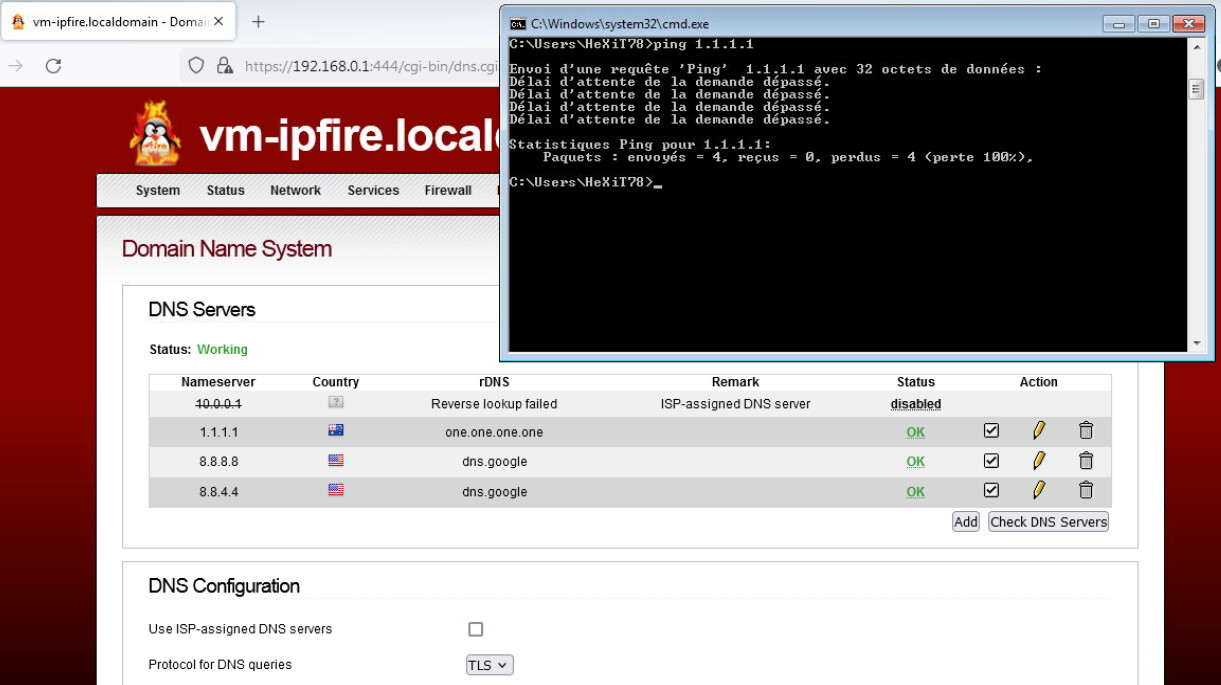Open the System menu
Screen dimensions: 1221x685
pyautogui.click(x=158, y=190)
